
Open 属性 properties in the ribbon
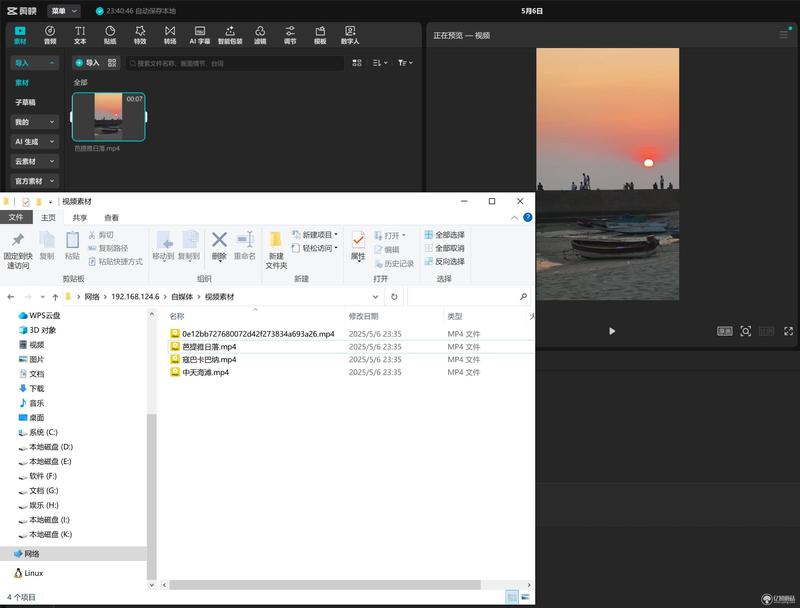pyautogui.click(x=358, y=245)
